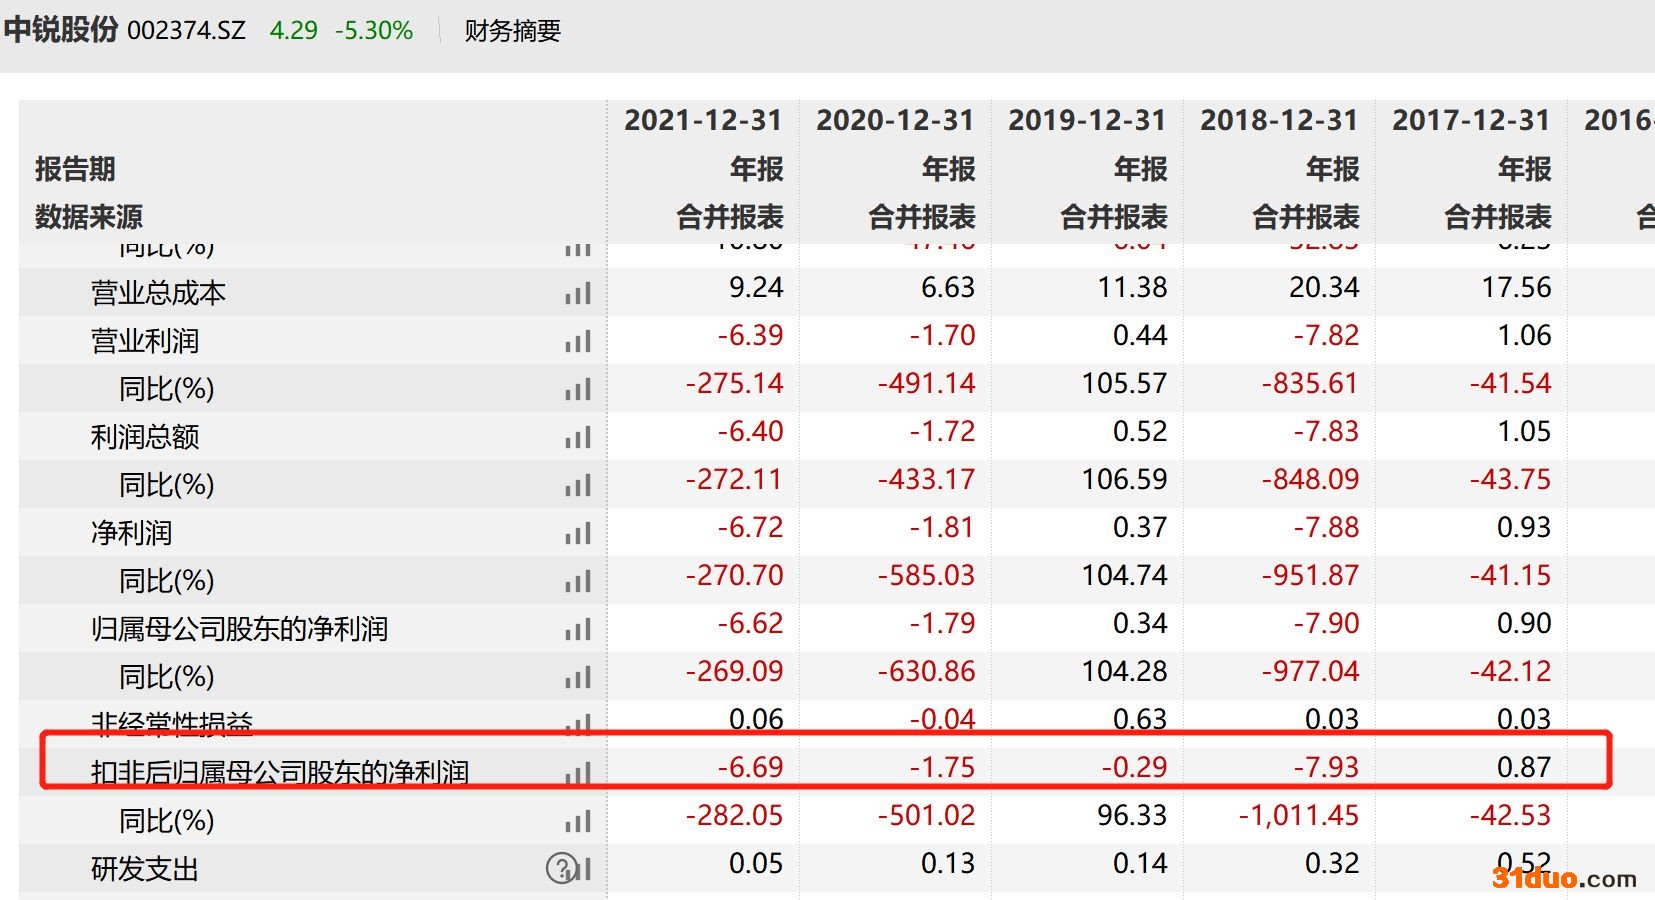The height and width of the screenshot is (900, 1655).
Task: Click the stock code 002374.SZ
Action: pos(186,31)
